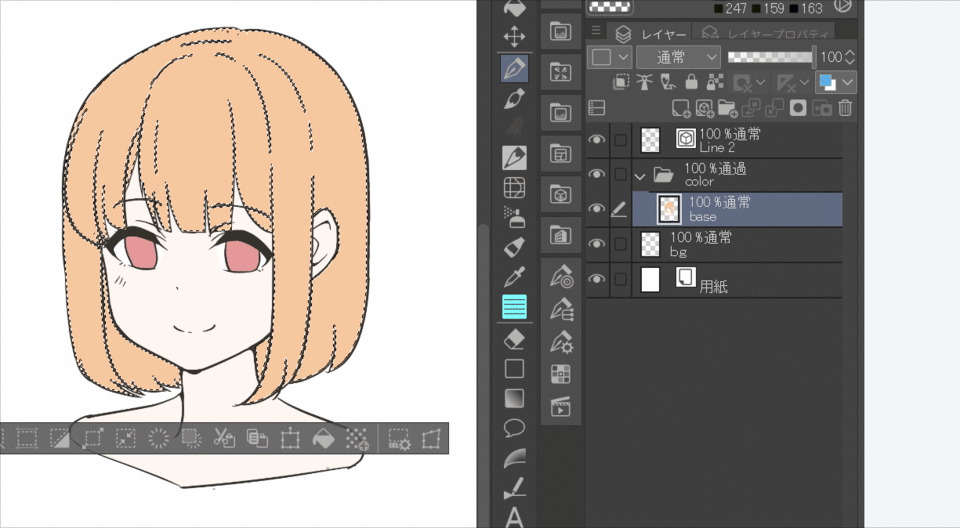Click Clear outside selection icon

pos(192,439)
